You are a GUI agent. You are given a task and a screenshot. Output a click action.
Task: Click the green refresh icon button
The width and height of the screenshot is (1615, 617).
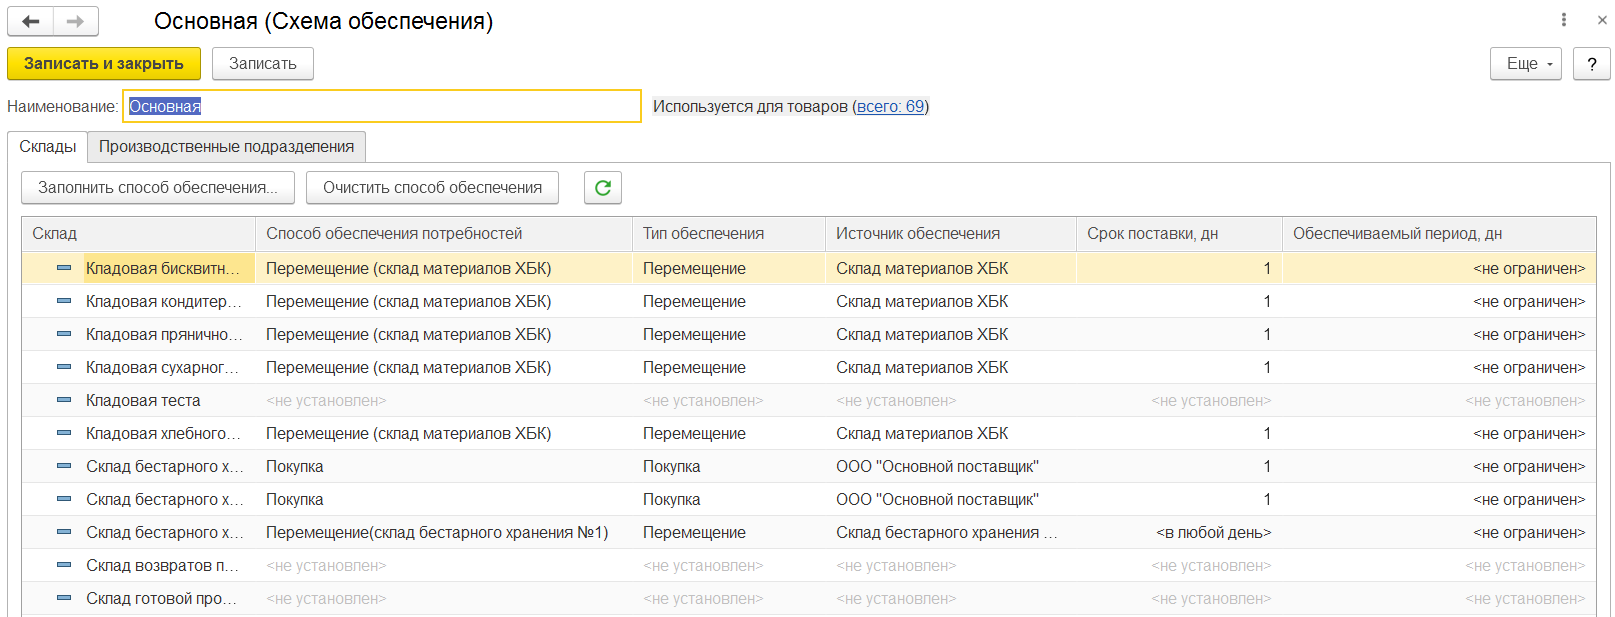[x=603, y=187]
